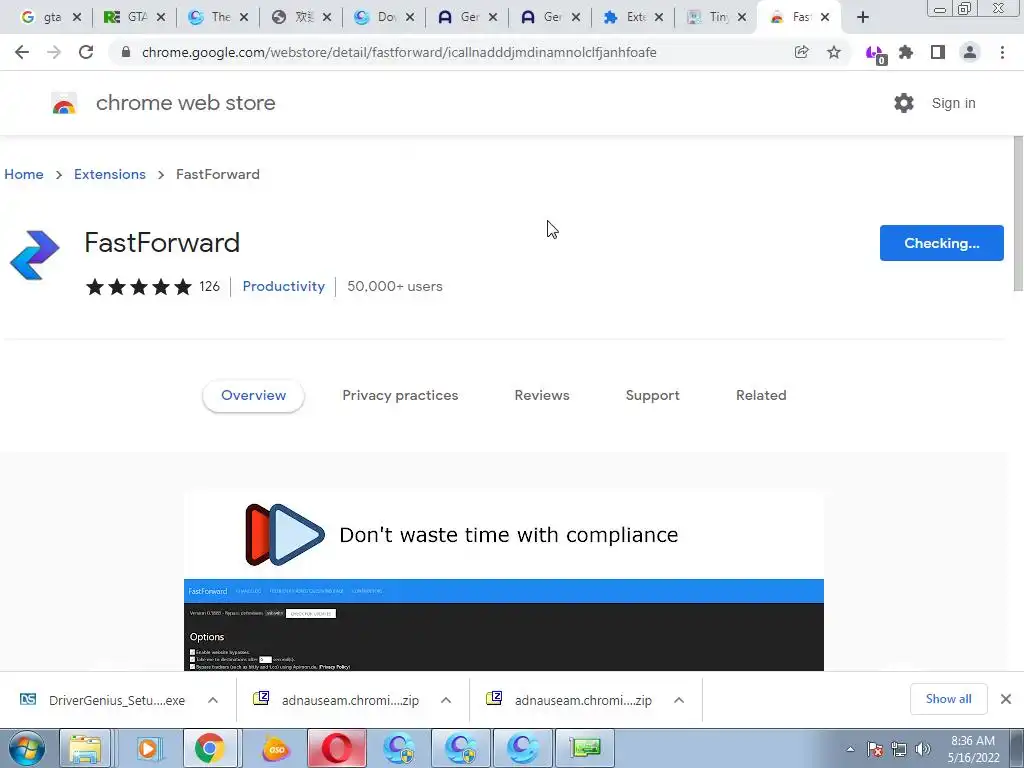The width and height of the screenshot is (1024, 768).
Task: Open the Windows Start menu
Action: pyautogui.click(x=27, y=748)
